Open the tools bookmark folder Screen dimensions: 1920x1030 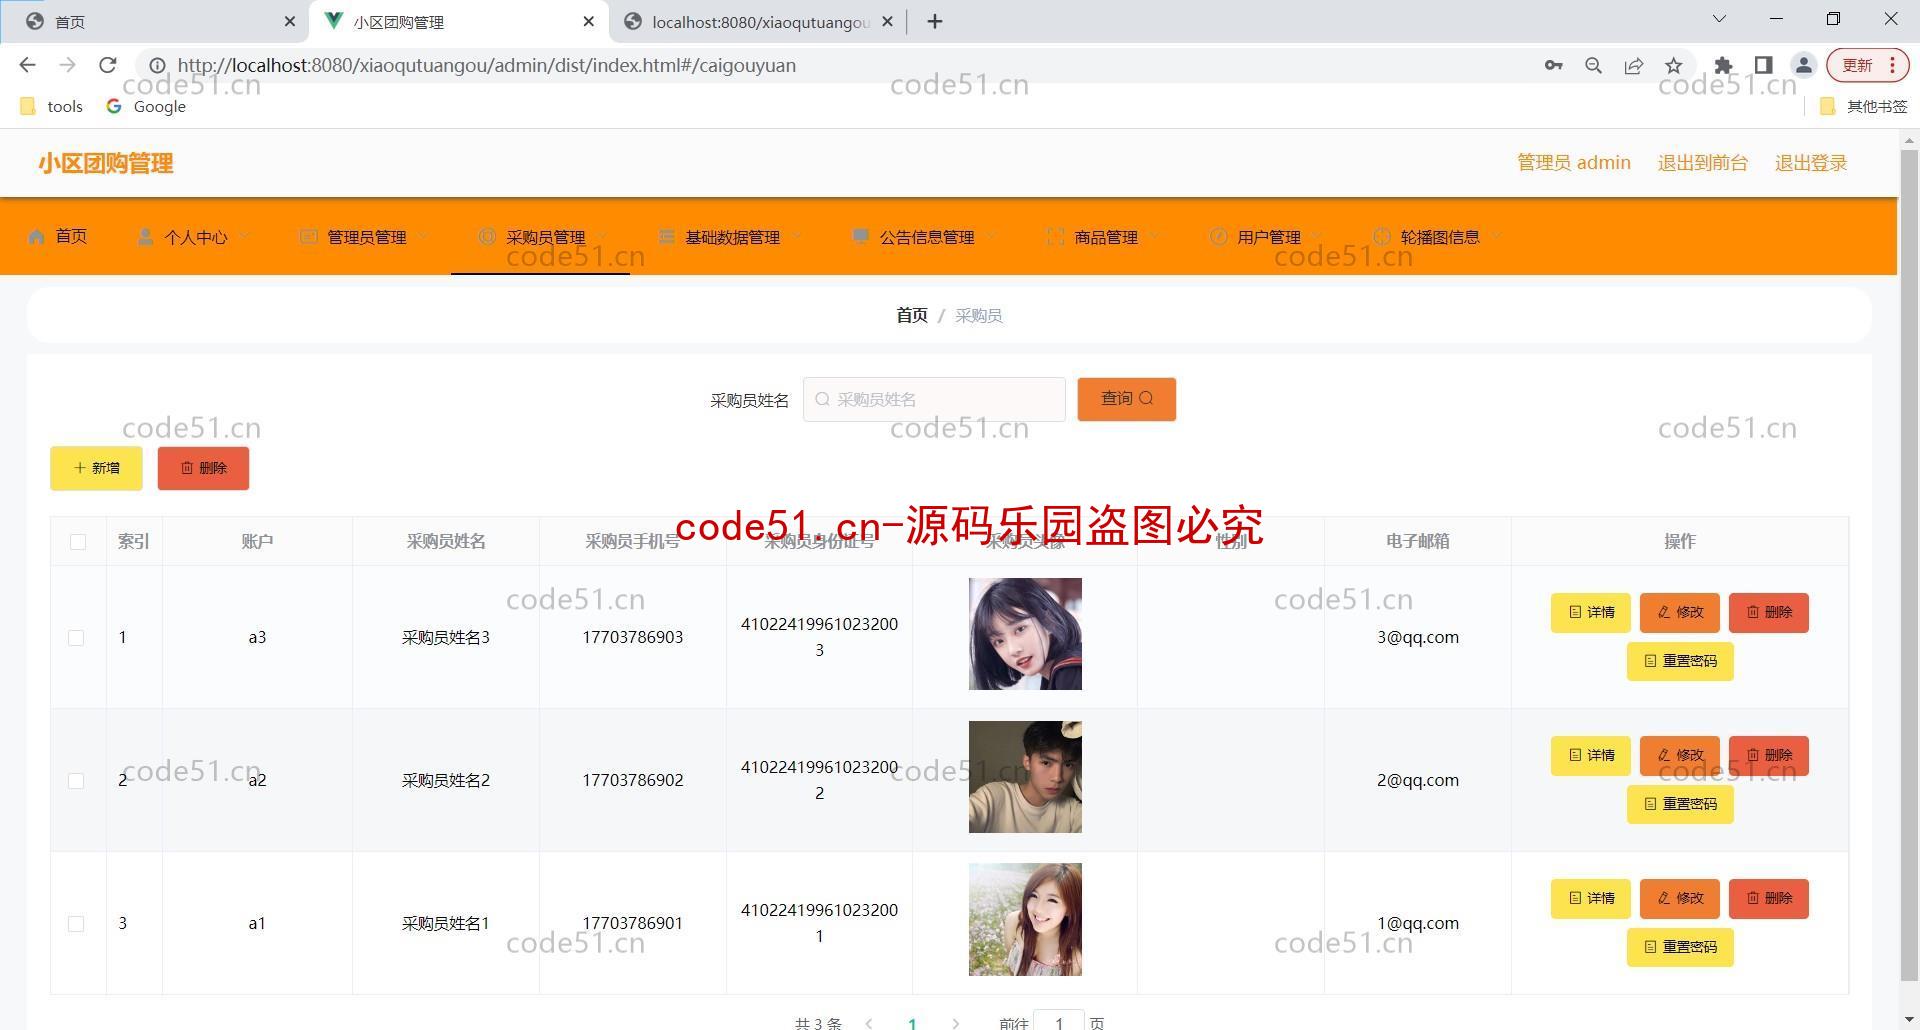point(52,106)
